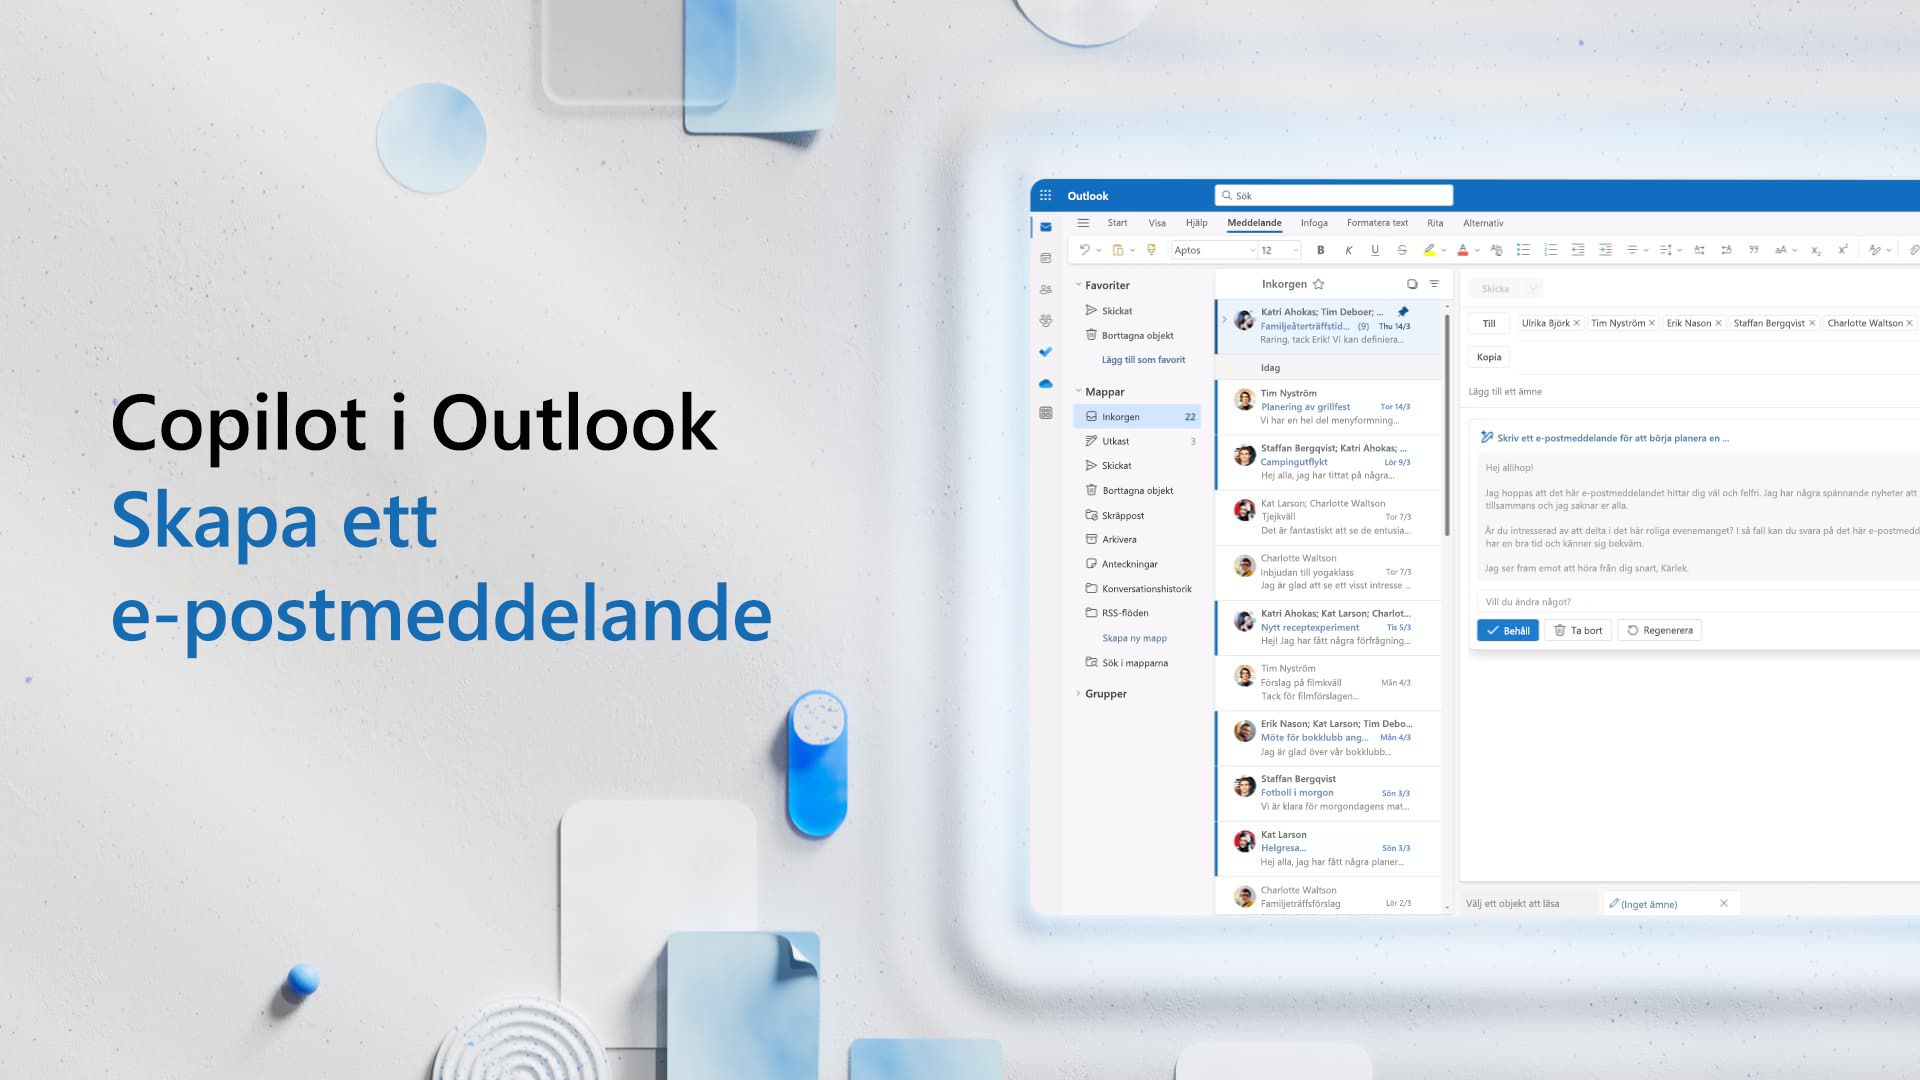1920x1080 pixels.
Task: Click the Text highlight color icon
Action: [1431, 251]
